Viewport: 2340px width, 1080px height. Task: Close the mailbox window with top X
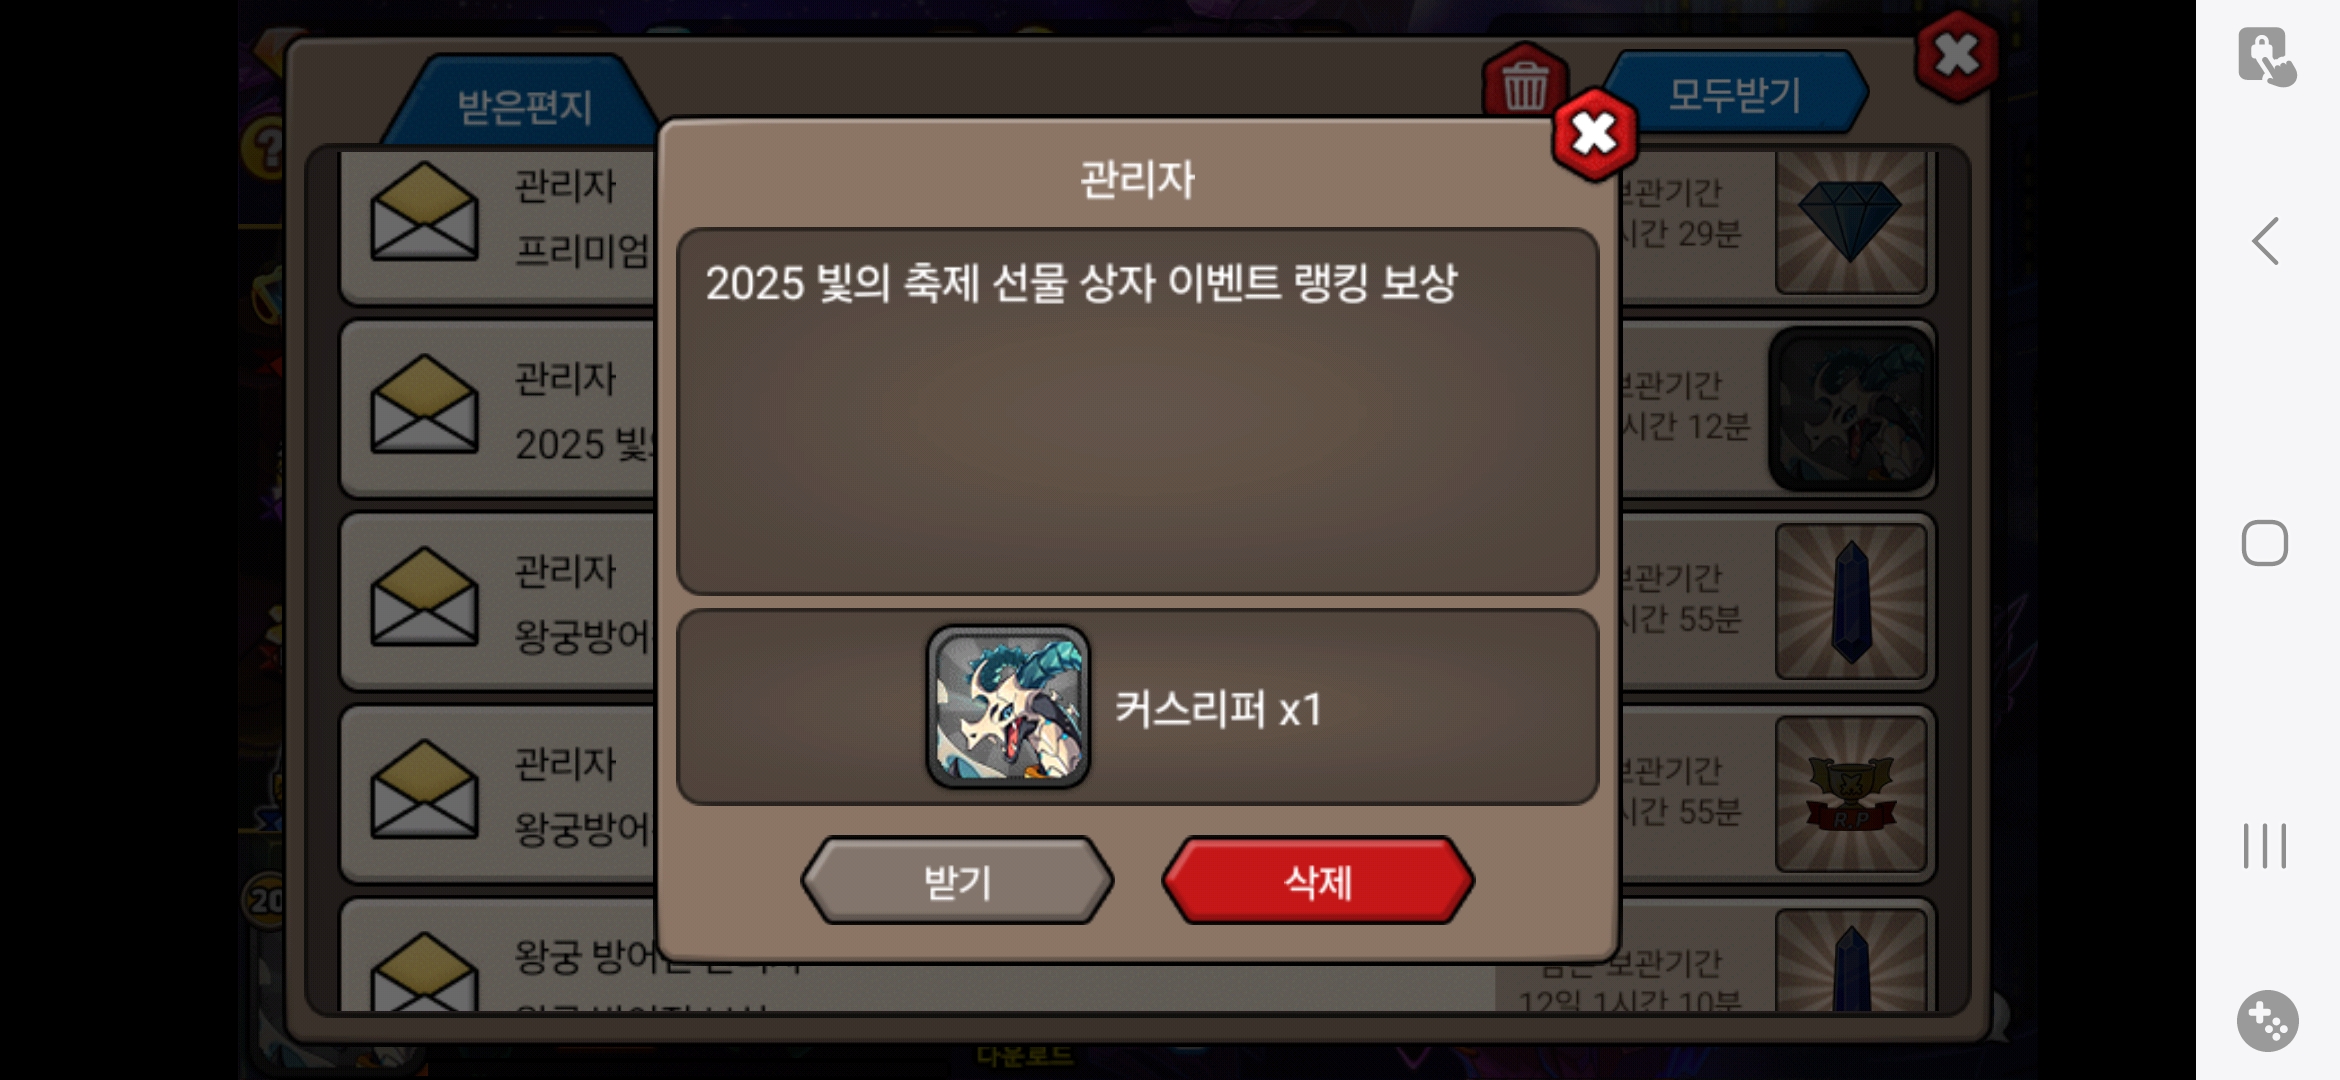[x=1956, y=56]
